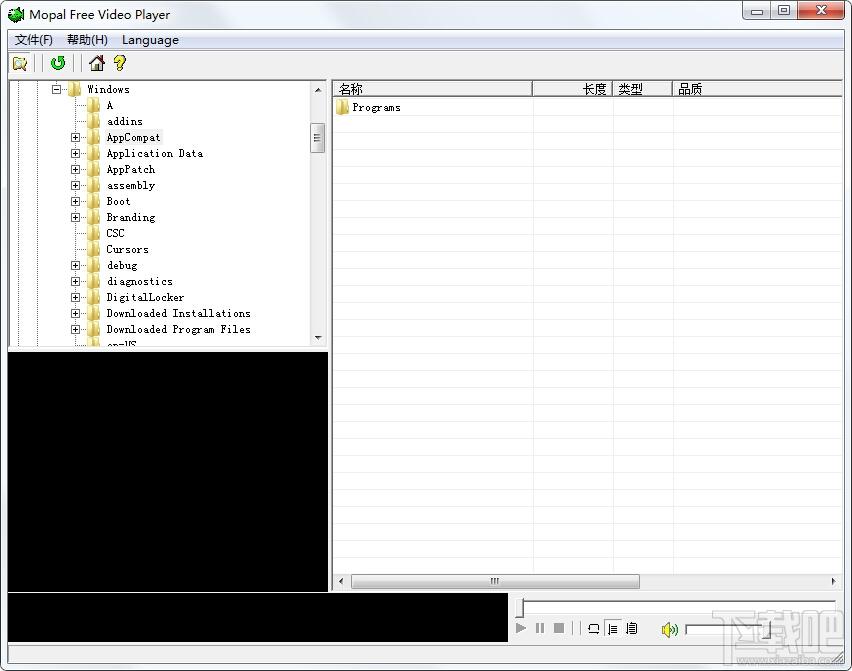Open the 帮助(H) menu
This screenshot has height=671, width=852.
point(87,40)
